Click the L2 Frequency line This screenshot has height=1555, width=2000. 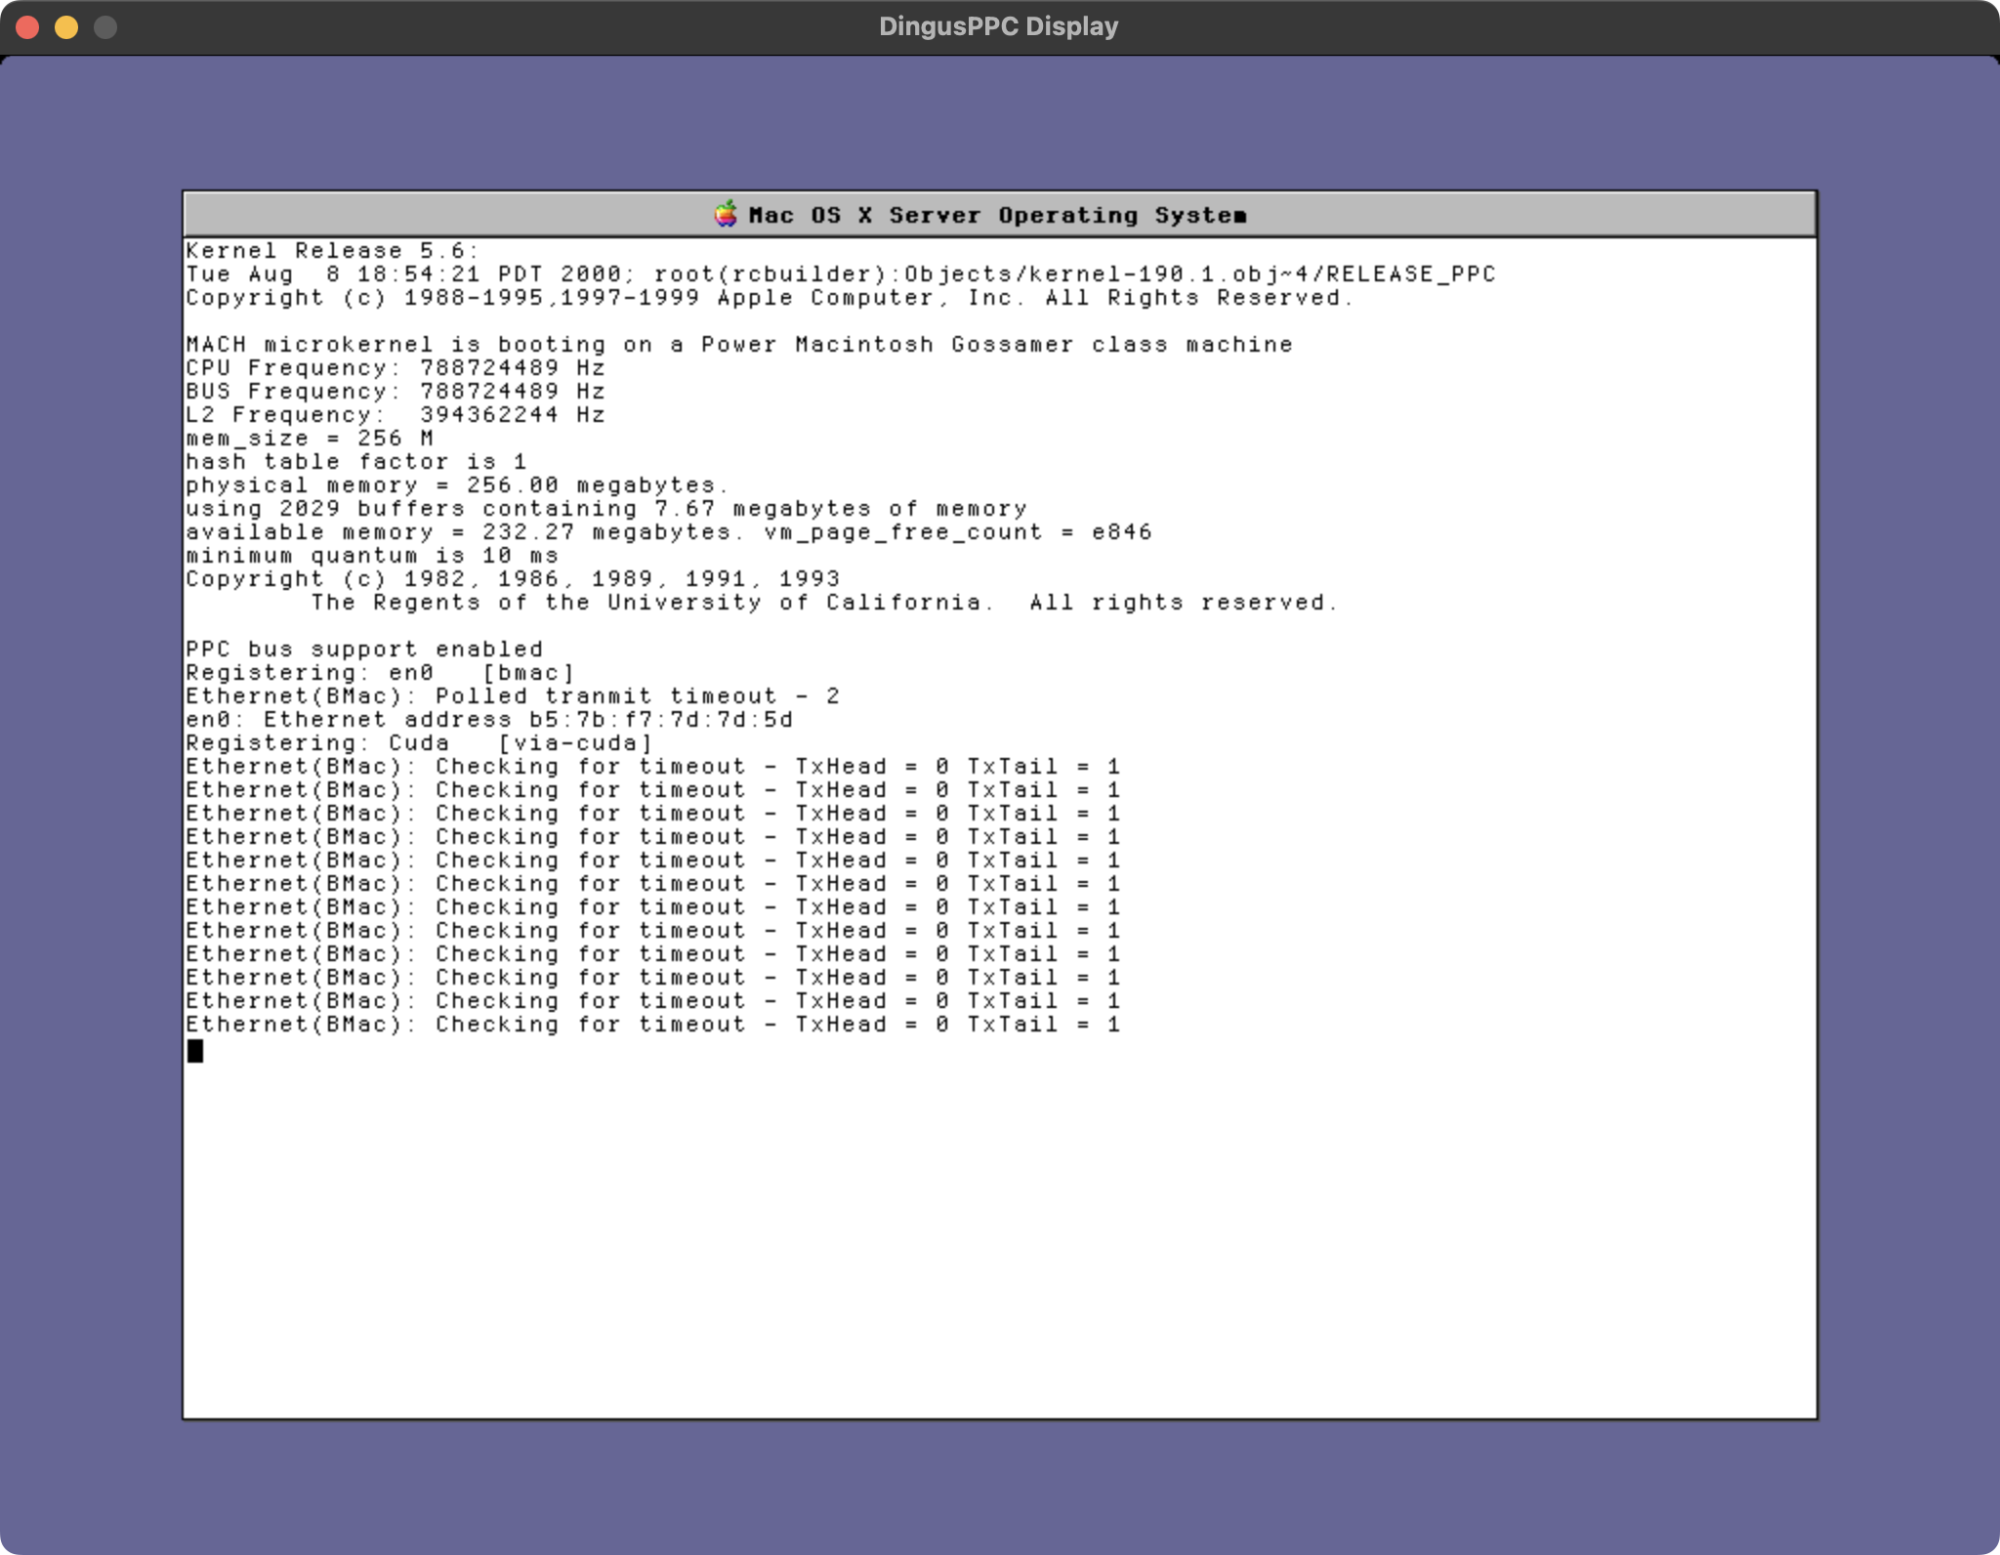[395, 415]
